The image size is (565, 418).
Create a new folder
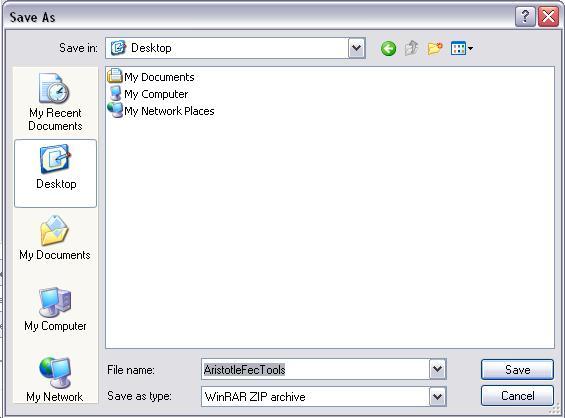tap(435, 48)
